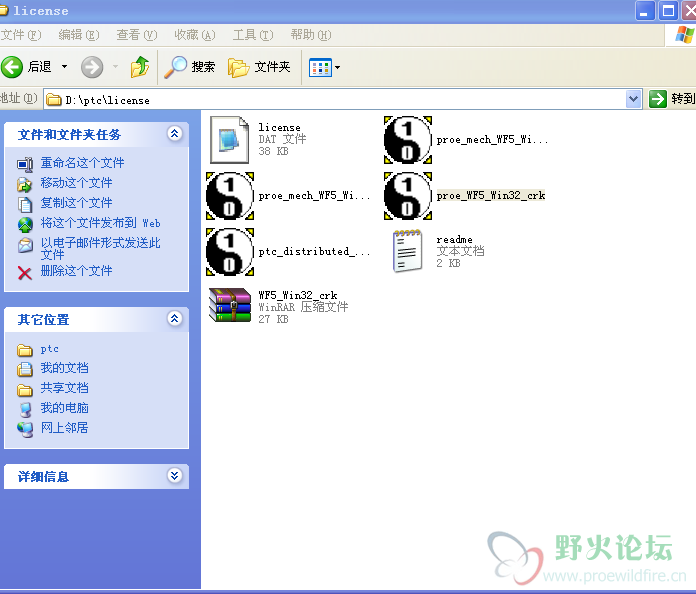Open 我的电脑 link
Viewport: 696px width, 594px height.
click(64, 408)
